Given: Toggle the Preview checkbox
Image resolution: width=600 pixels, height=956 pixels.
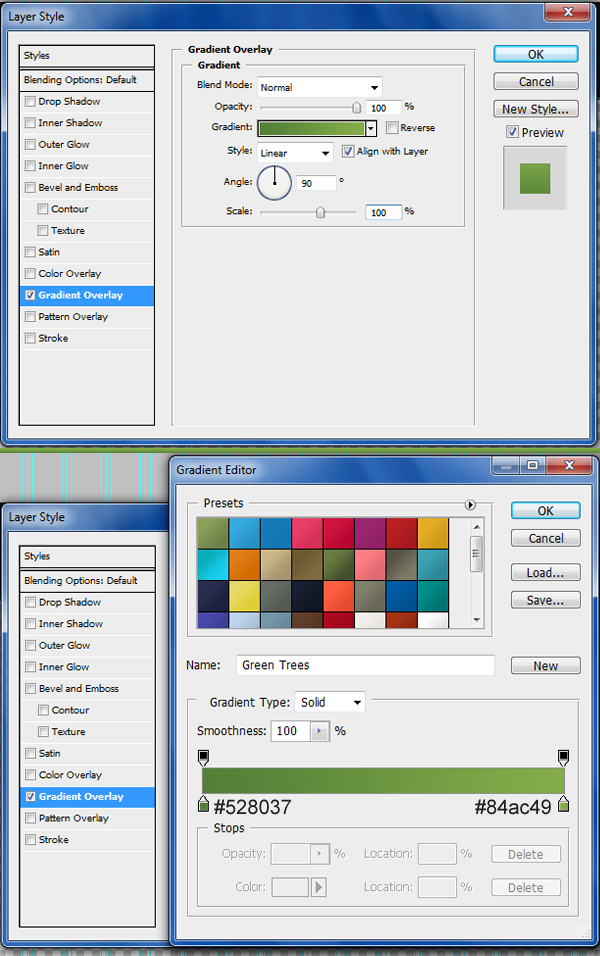Looking at the screenshot, I should coord(512,132).
